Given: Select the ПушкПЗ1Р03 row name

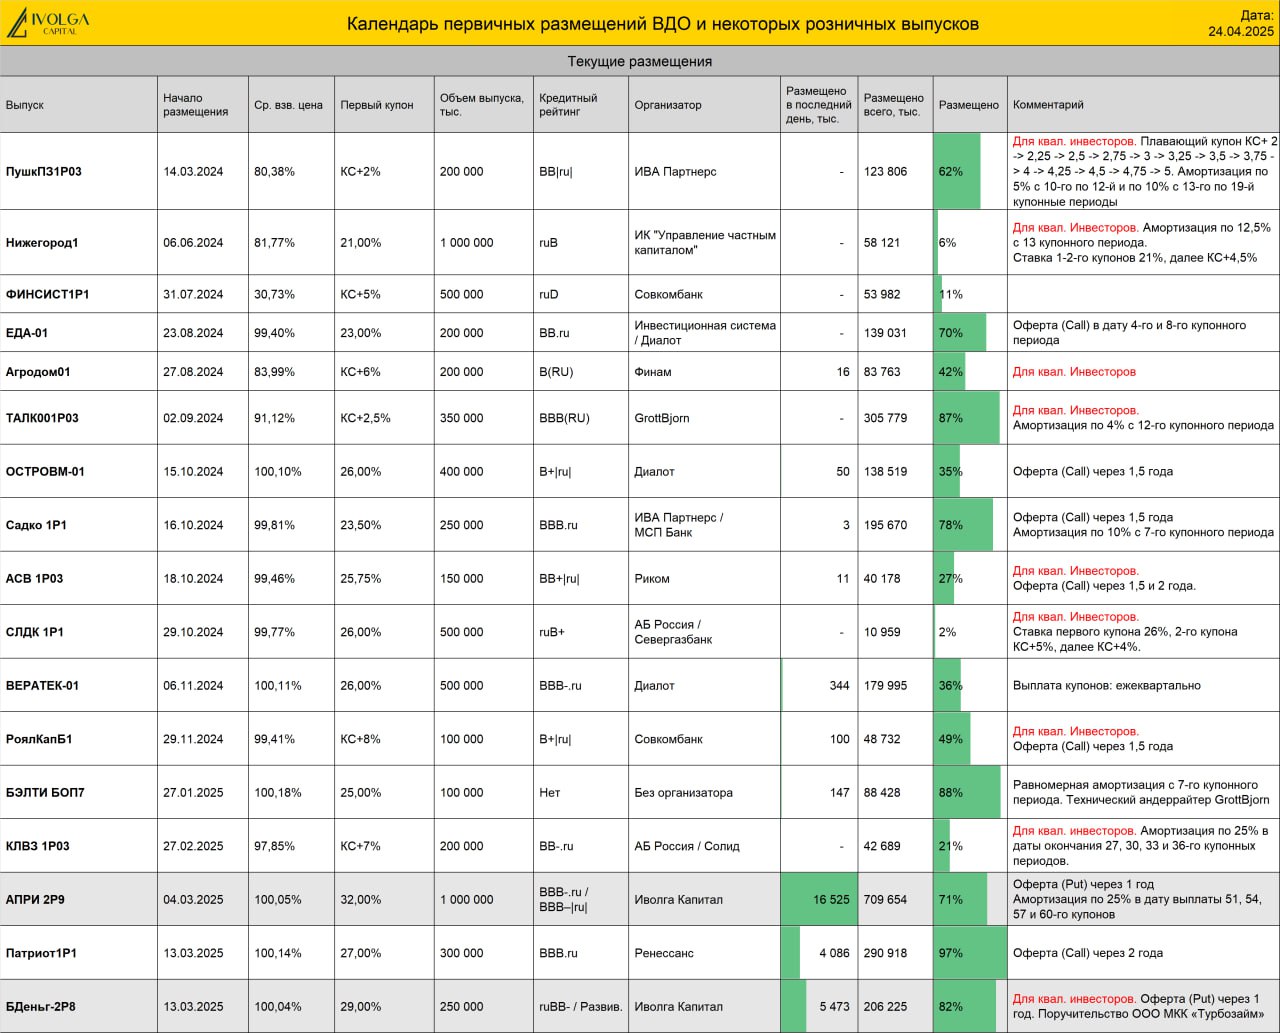Looking at the screenshot, I should (44, 172).
